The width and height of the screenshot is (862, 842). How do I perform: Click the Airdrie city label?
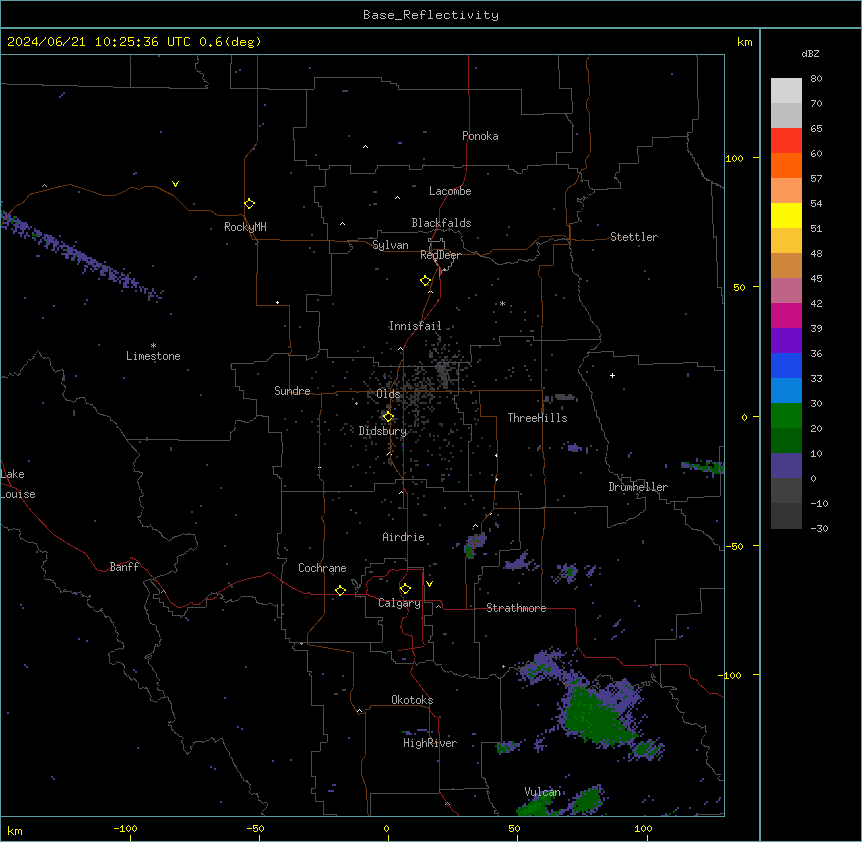[x=404, y=537]
